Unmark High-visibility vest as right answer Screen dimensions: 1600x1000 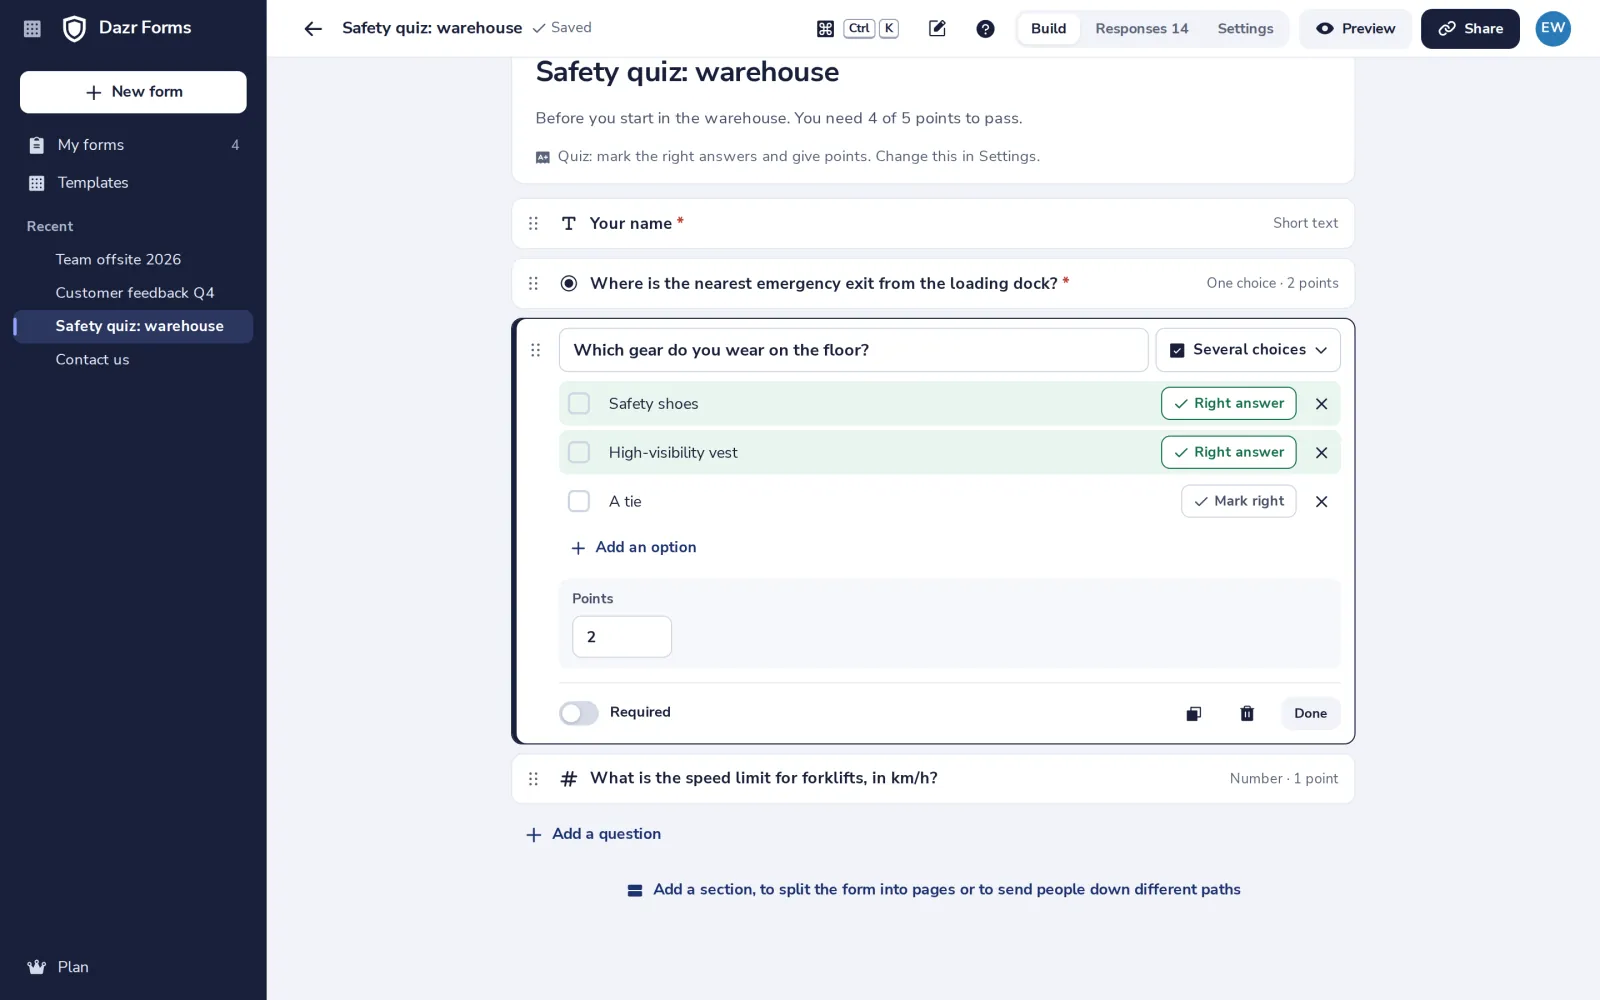[1228, 452]
